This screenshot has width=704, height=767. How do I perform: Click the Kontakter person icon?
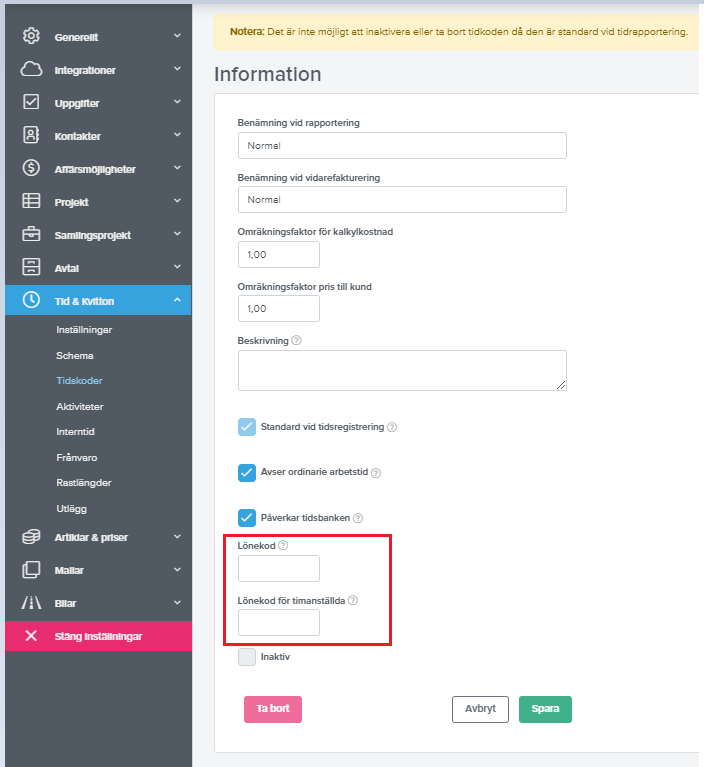(x=31, y=136)
